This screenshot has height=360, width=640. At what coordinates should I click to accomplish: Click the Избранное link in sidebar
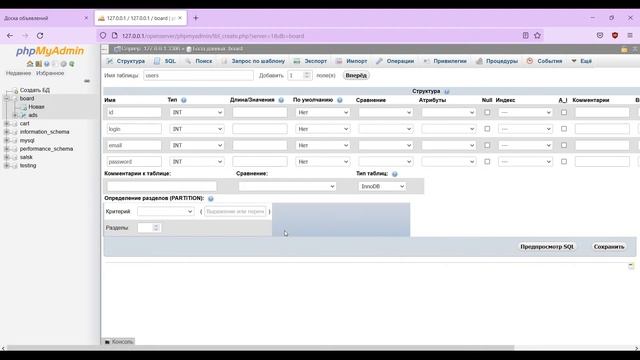[50, 73]
